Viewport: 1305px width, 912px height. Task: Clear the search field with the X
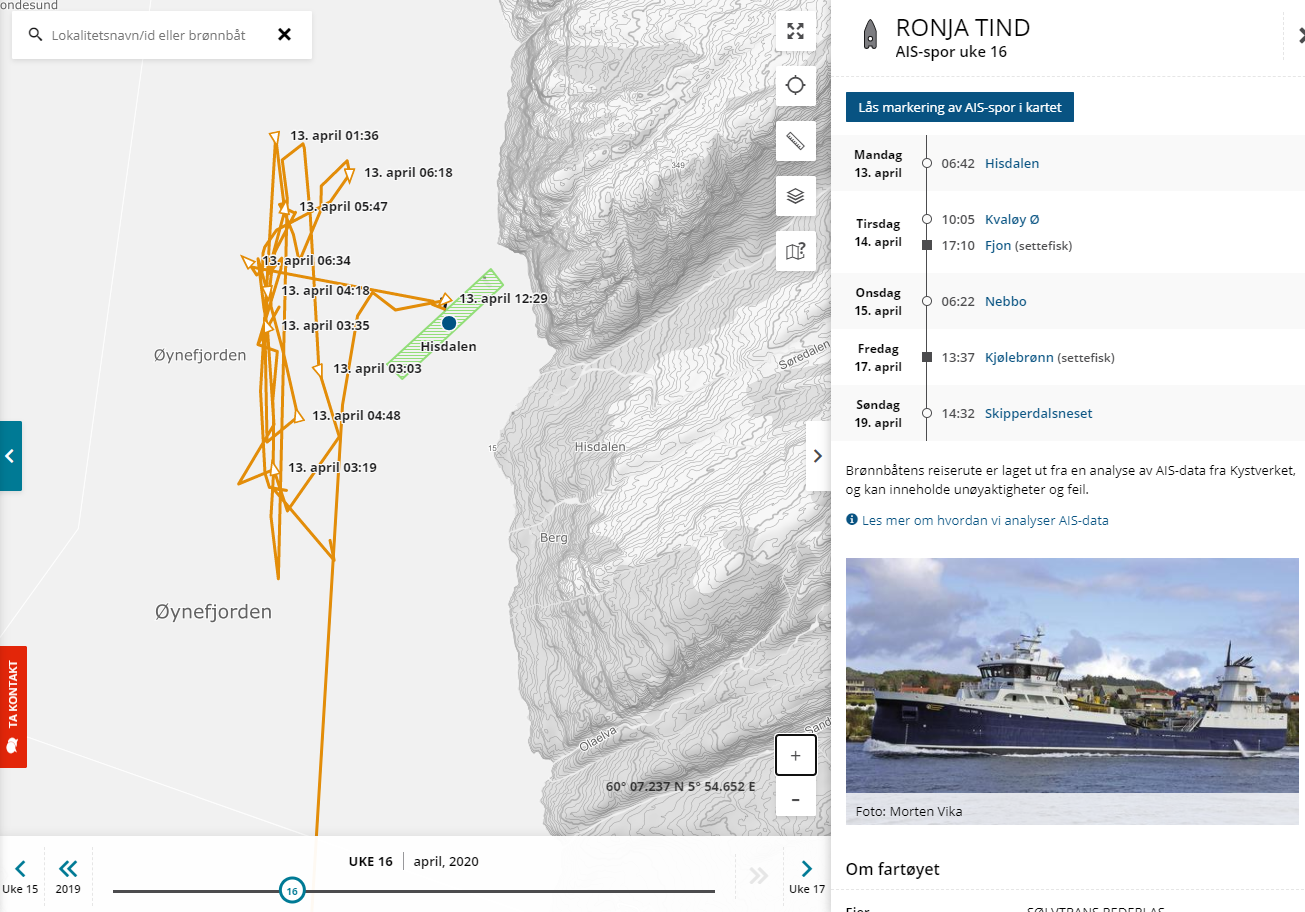pos(284,35)
